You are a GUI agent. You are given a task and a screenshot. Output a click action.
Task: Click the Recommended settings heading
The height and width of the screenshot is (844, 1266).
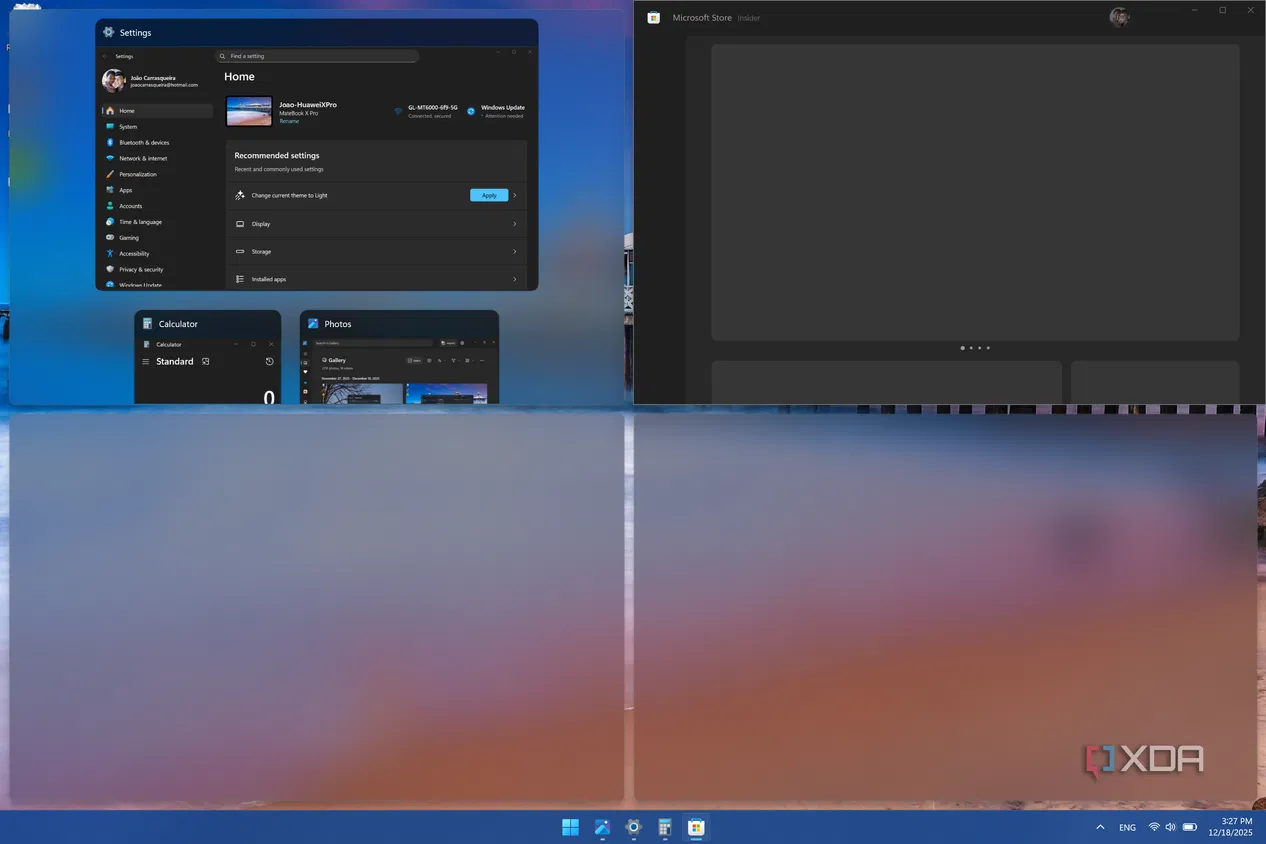(277, 156)
